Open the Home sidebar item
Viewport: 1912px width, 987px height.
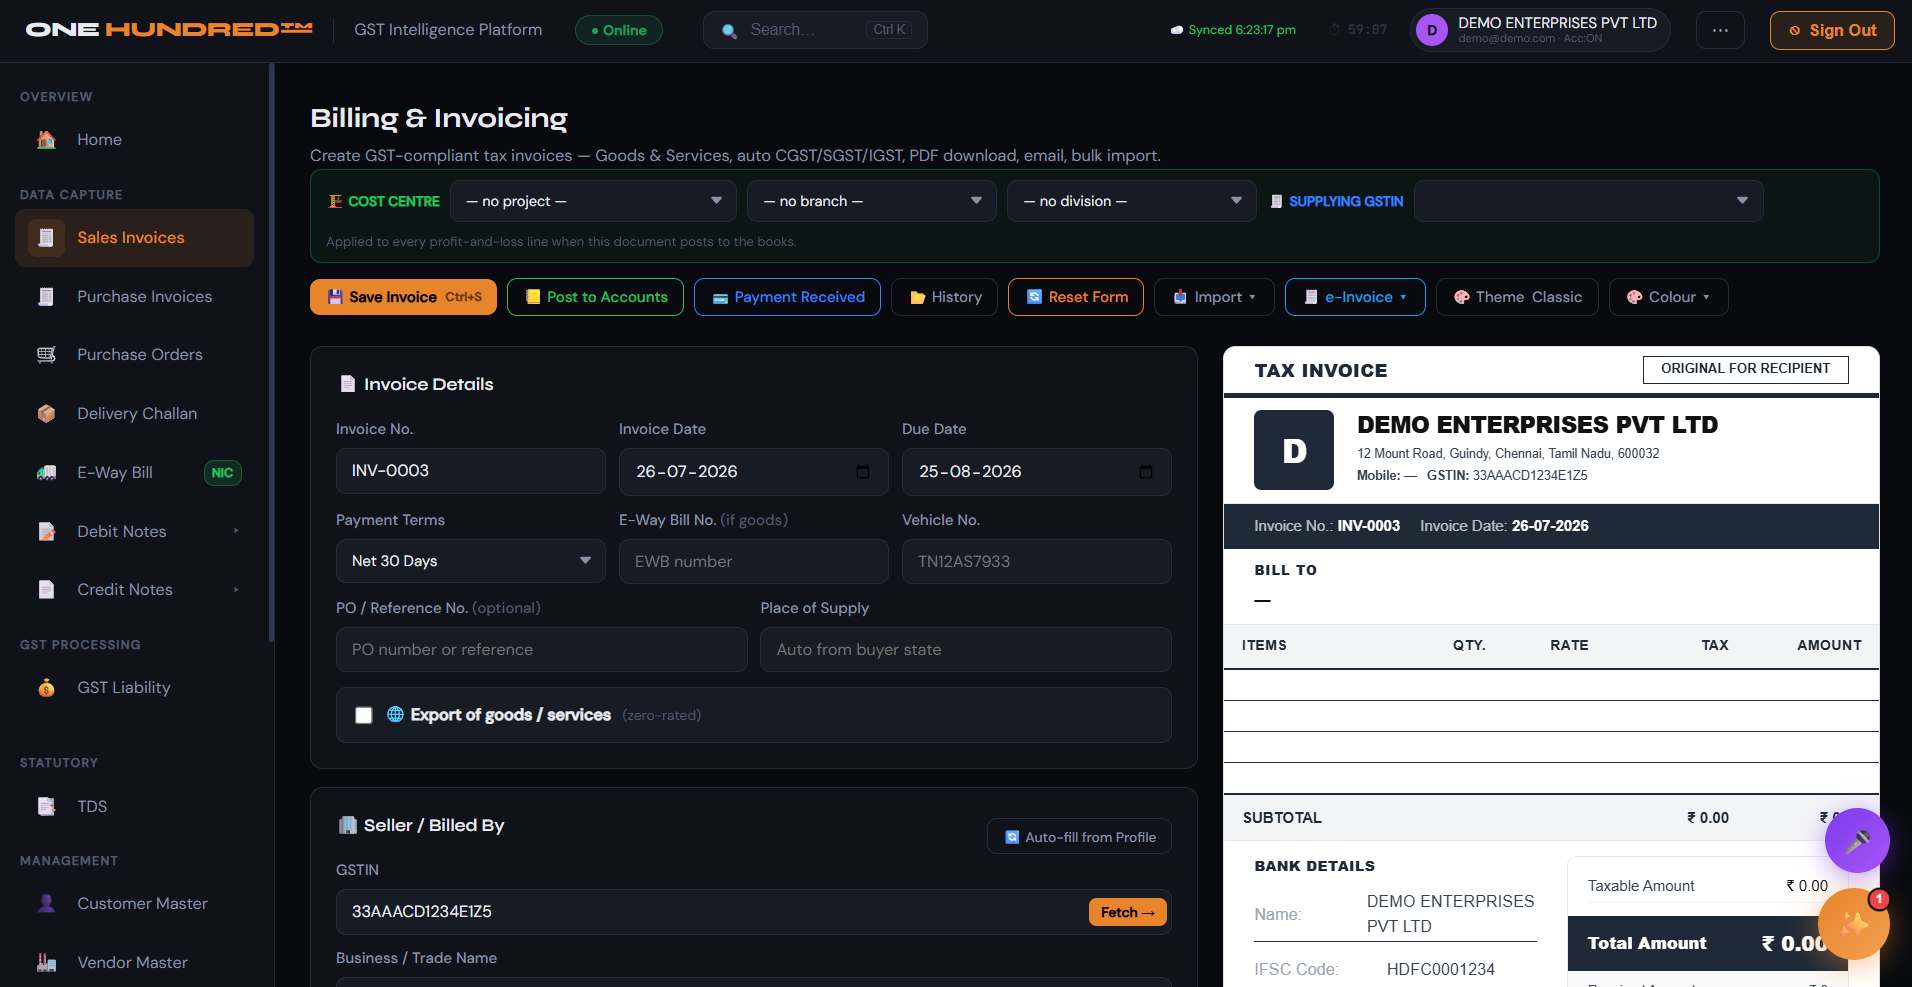[134, 140]
